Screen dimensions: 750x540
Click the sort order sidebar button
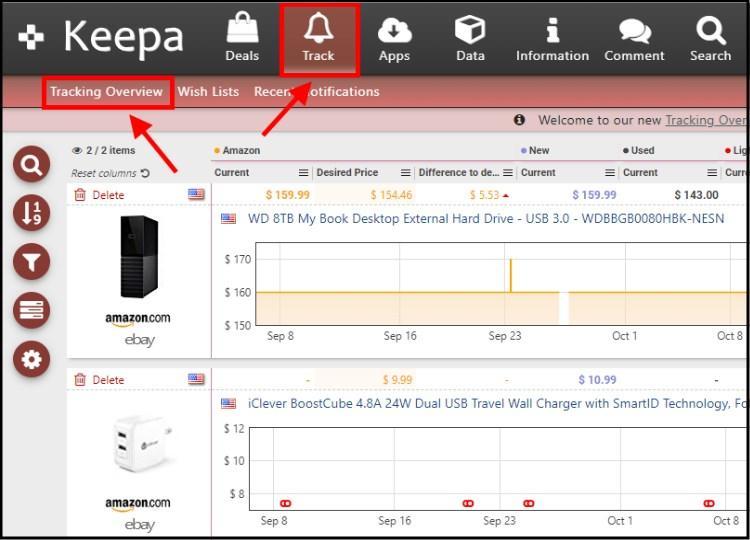tap(32, 213)
